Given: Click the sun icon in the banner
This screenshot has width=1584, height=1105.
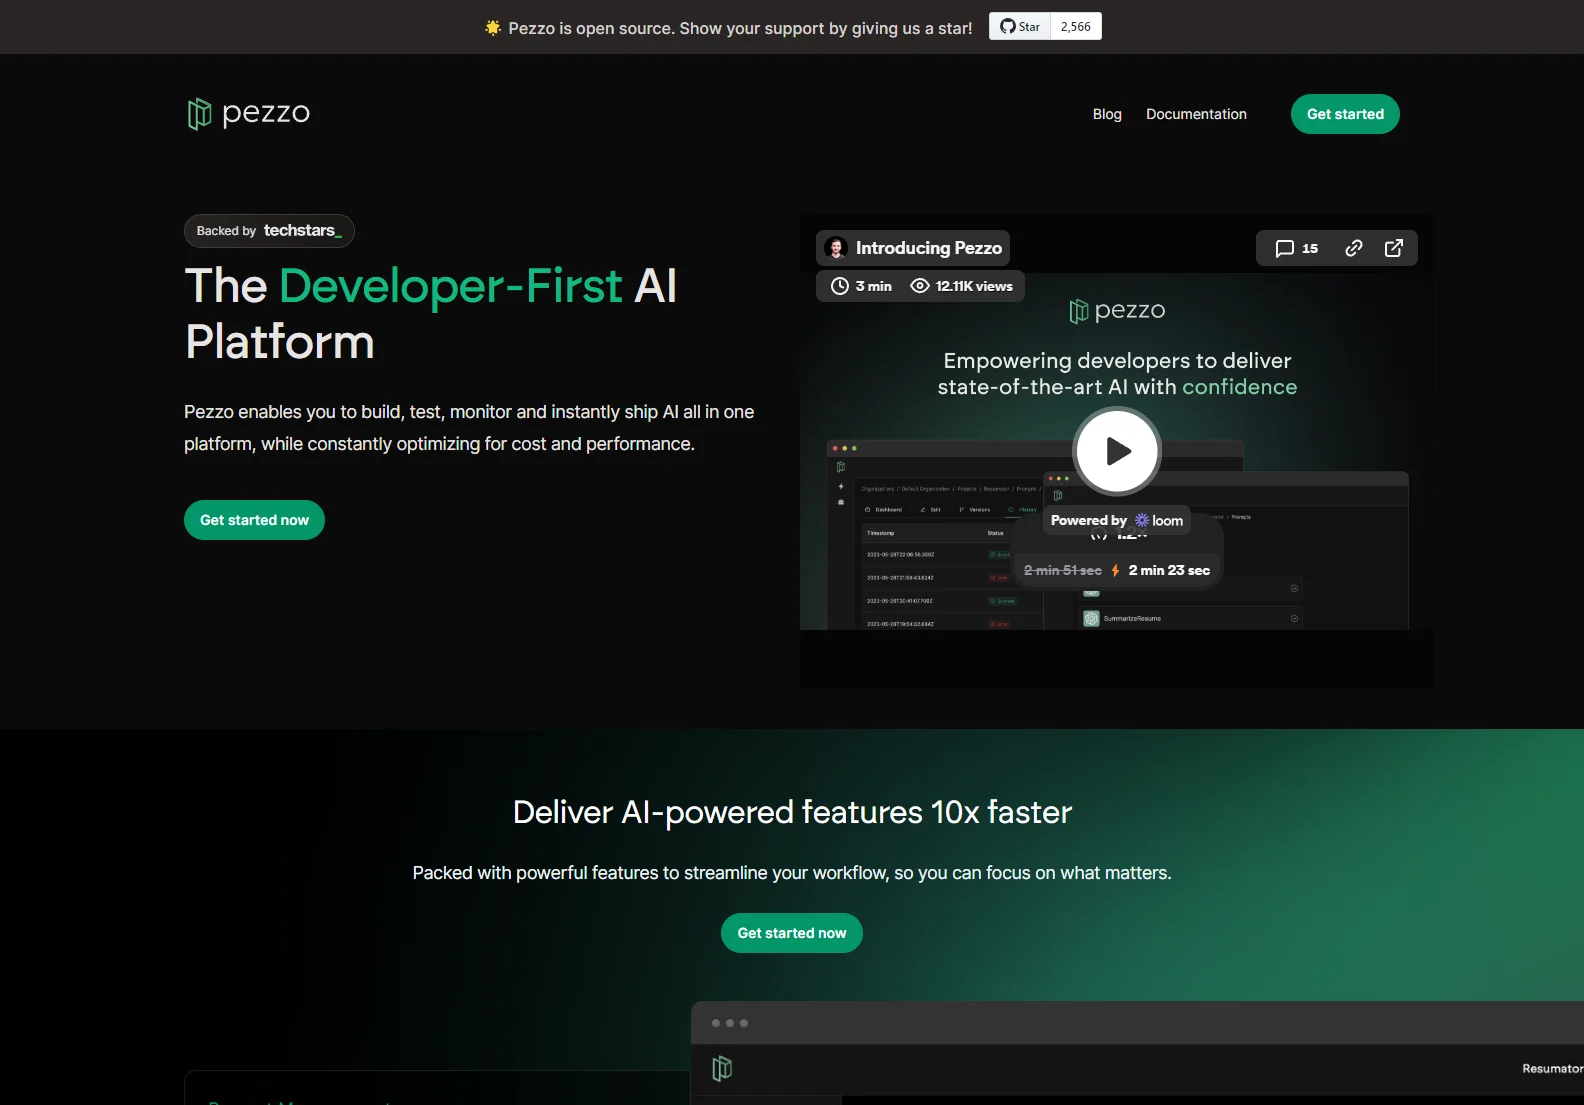Looking at the screenshot, I should (x=493, y=28).
